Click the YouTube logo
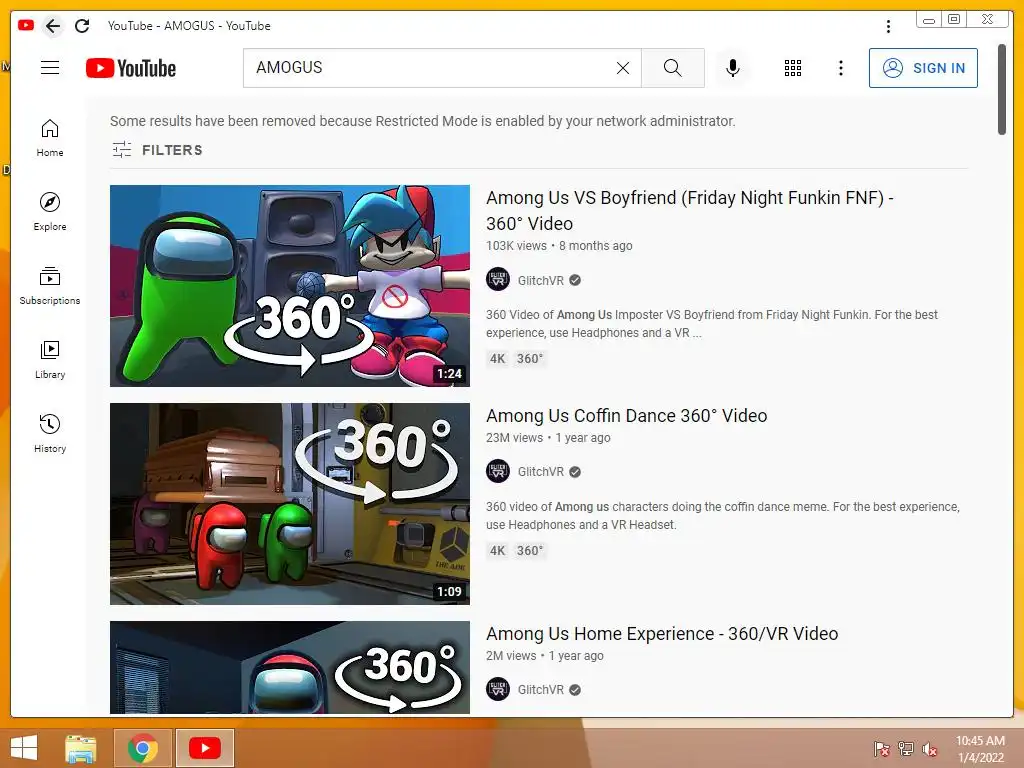Screen dimensions: 1024x768 [131, 68]
